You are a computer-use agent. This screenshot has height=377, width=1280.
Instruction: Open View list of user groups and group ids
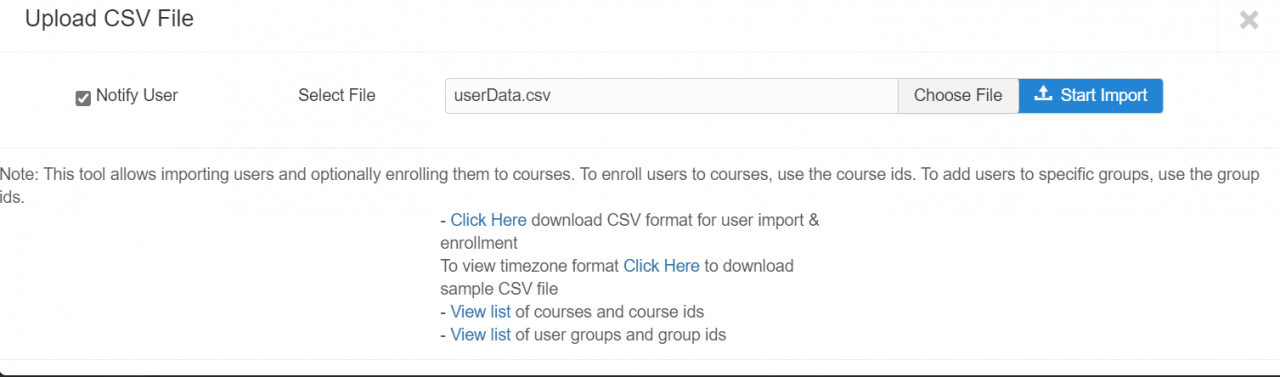coord(481,335)
